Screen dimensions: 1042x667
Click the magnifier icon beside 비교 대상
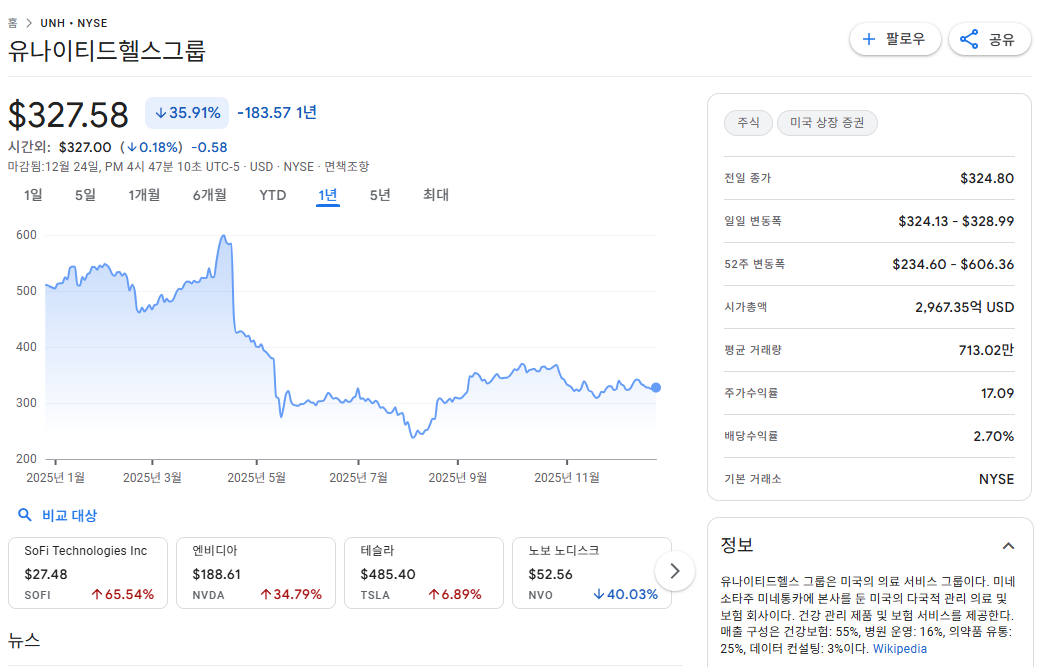tap(25, 515)
